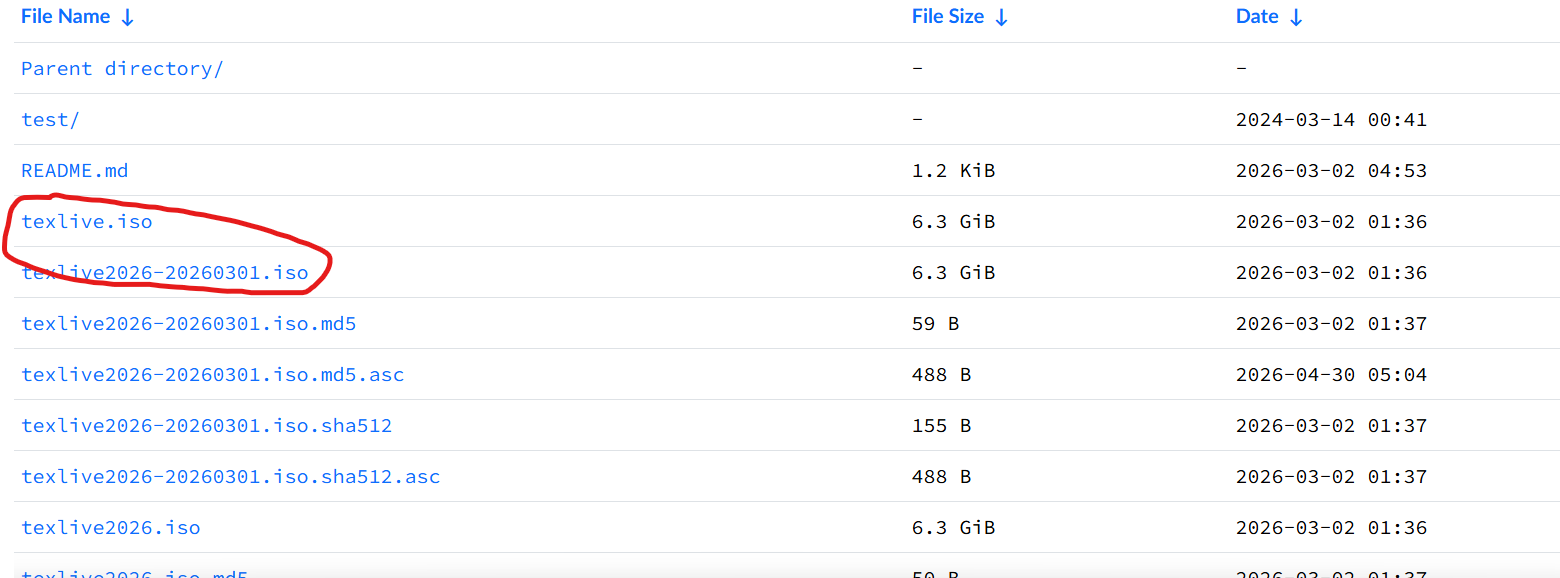The image size is (1560, 578).
Task: Open the test/ folder
Action: click(50, 120)
